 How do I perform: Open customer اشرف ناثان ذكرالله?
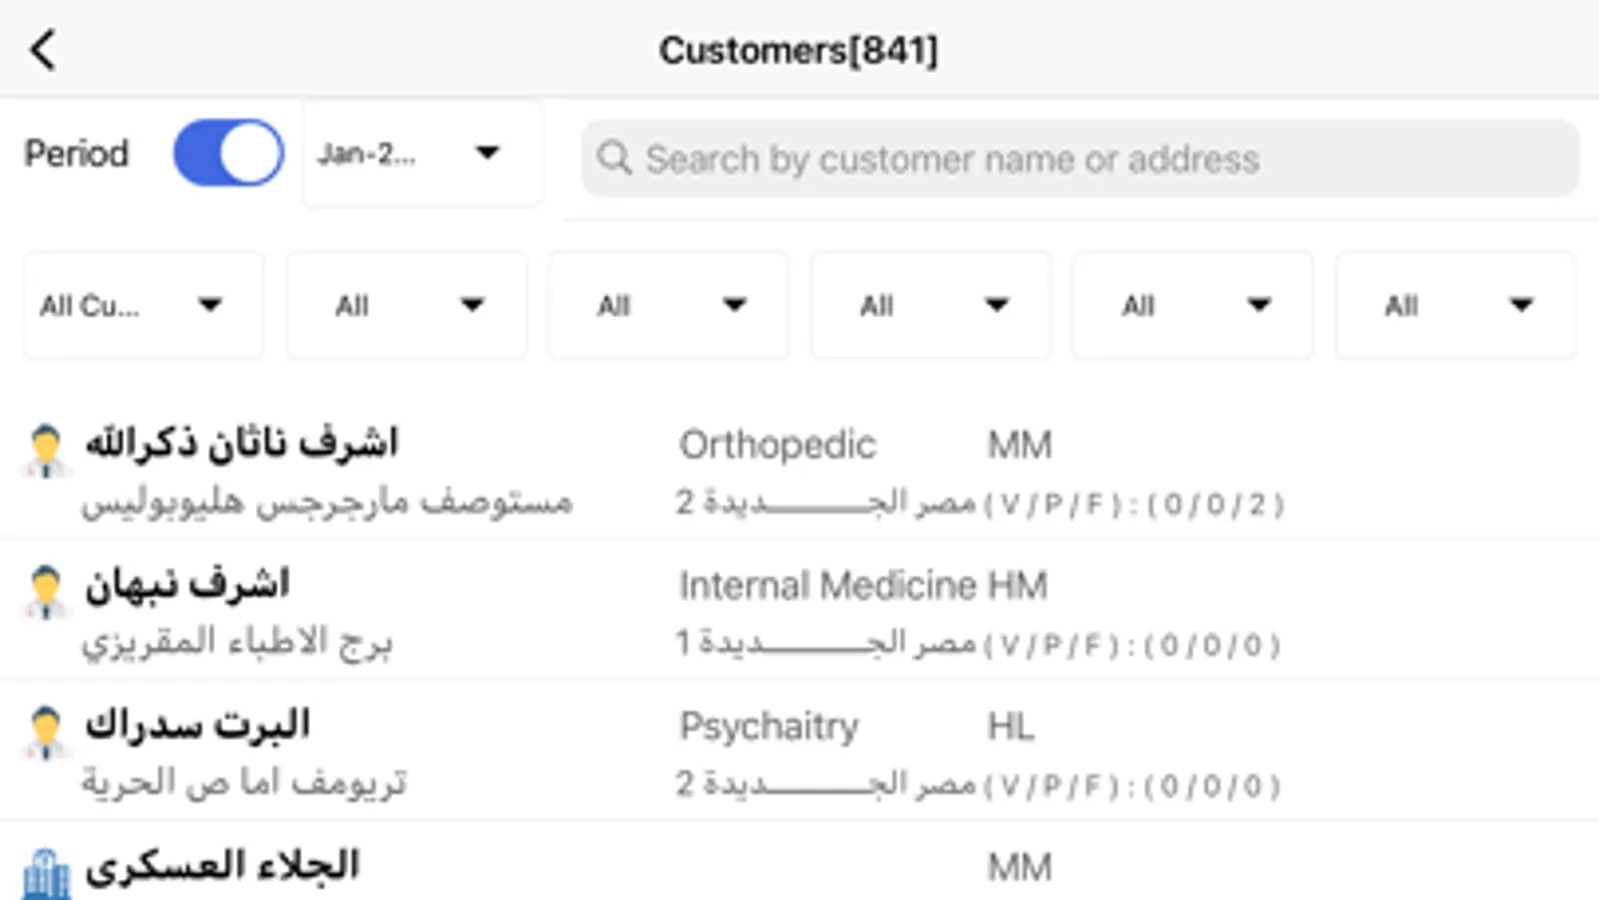pyautogui.click(x=241, y=443)
